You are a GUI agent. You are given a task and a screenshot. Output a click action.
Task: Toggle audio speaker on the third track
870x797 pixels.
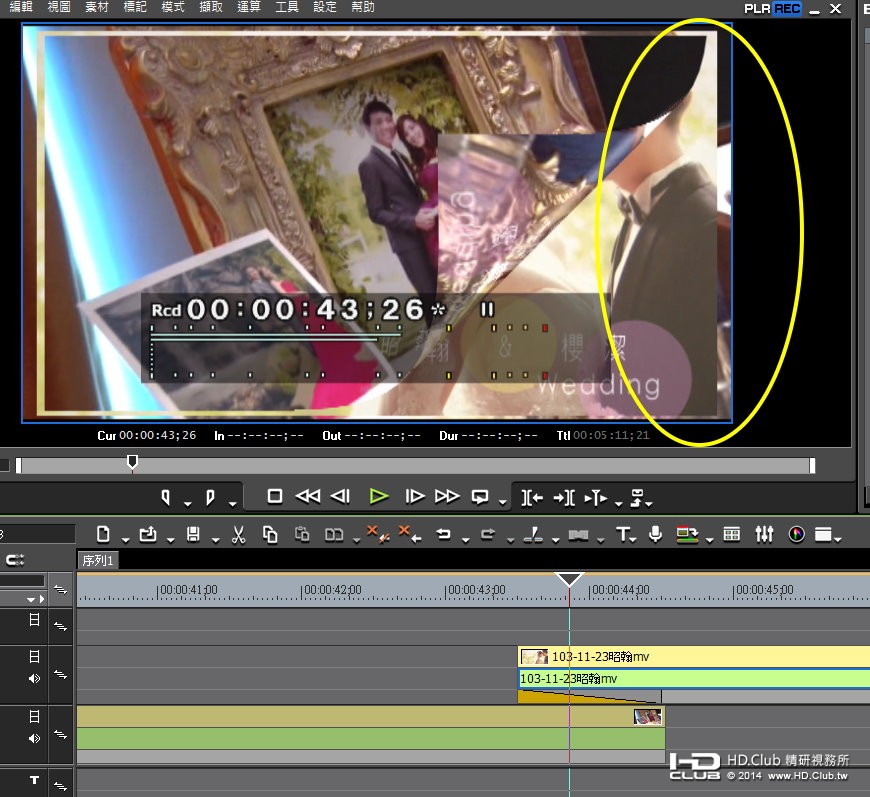[x=34, y=739]
